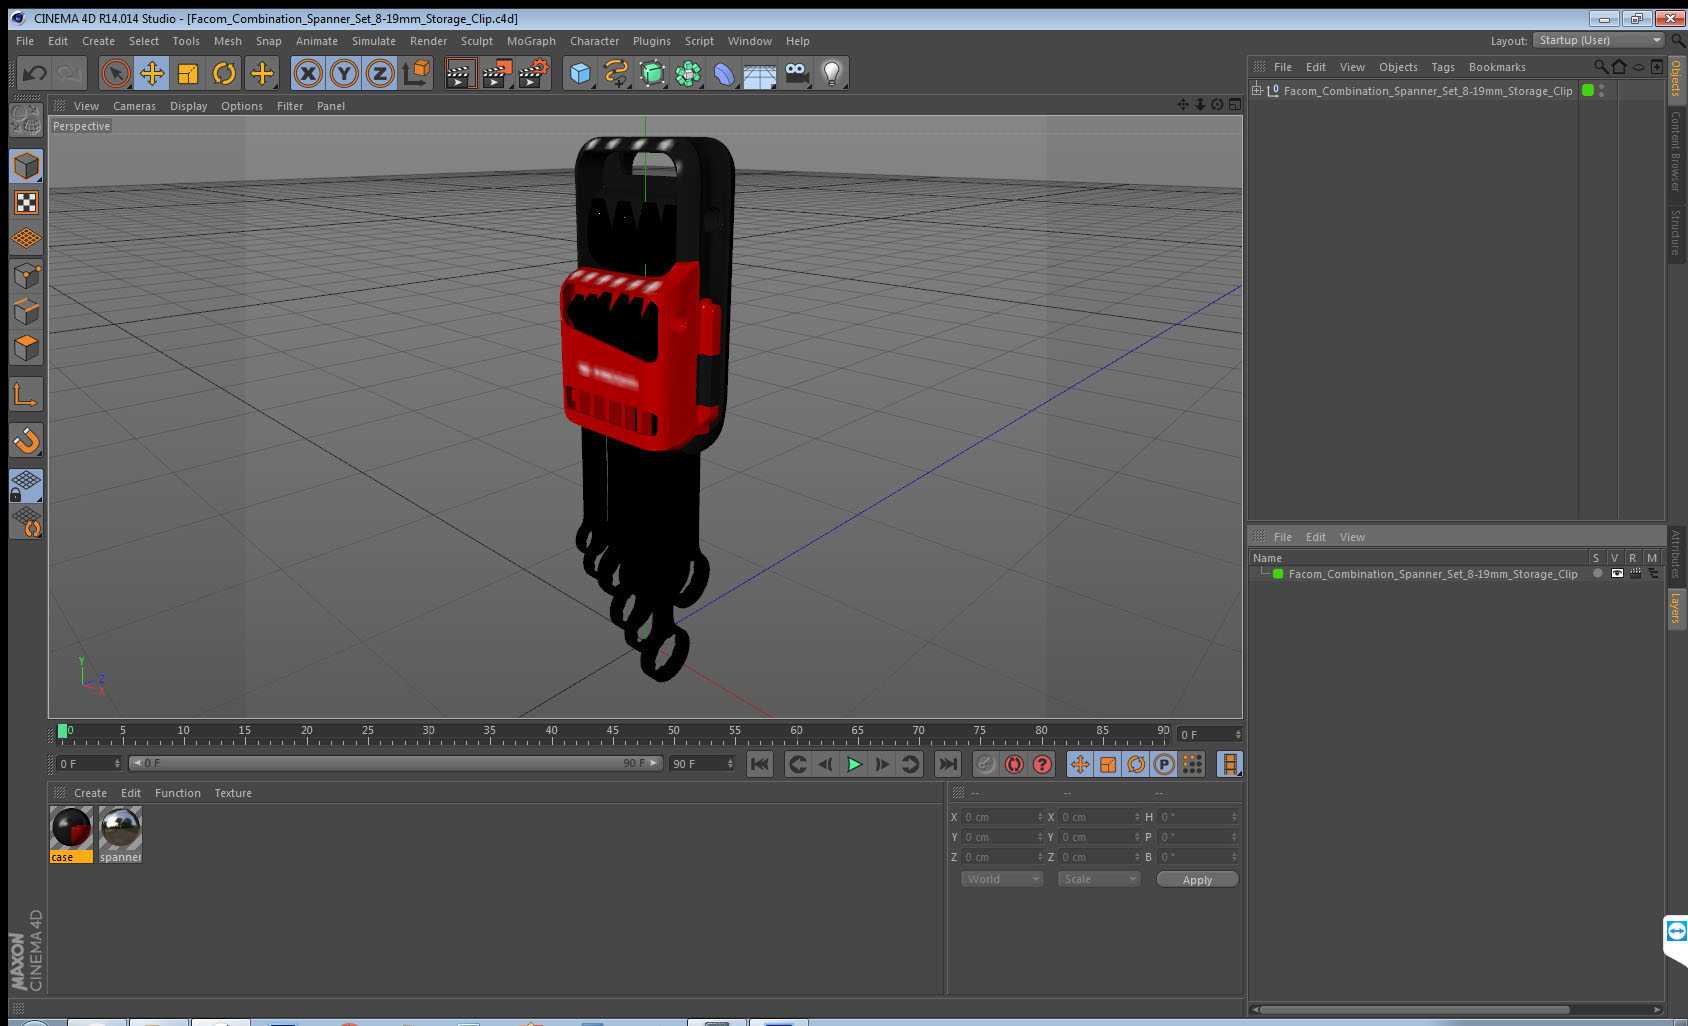The image size is (1688, 1026).
Task: Toggle Z axis lock
Action: [380, 73]
